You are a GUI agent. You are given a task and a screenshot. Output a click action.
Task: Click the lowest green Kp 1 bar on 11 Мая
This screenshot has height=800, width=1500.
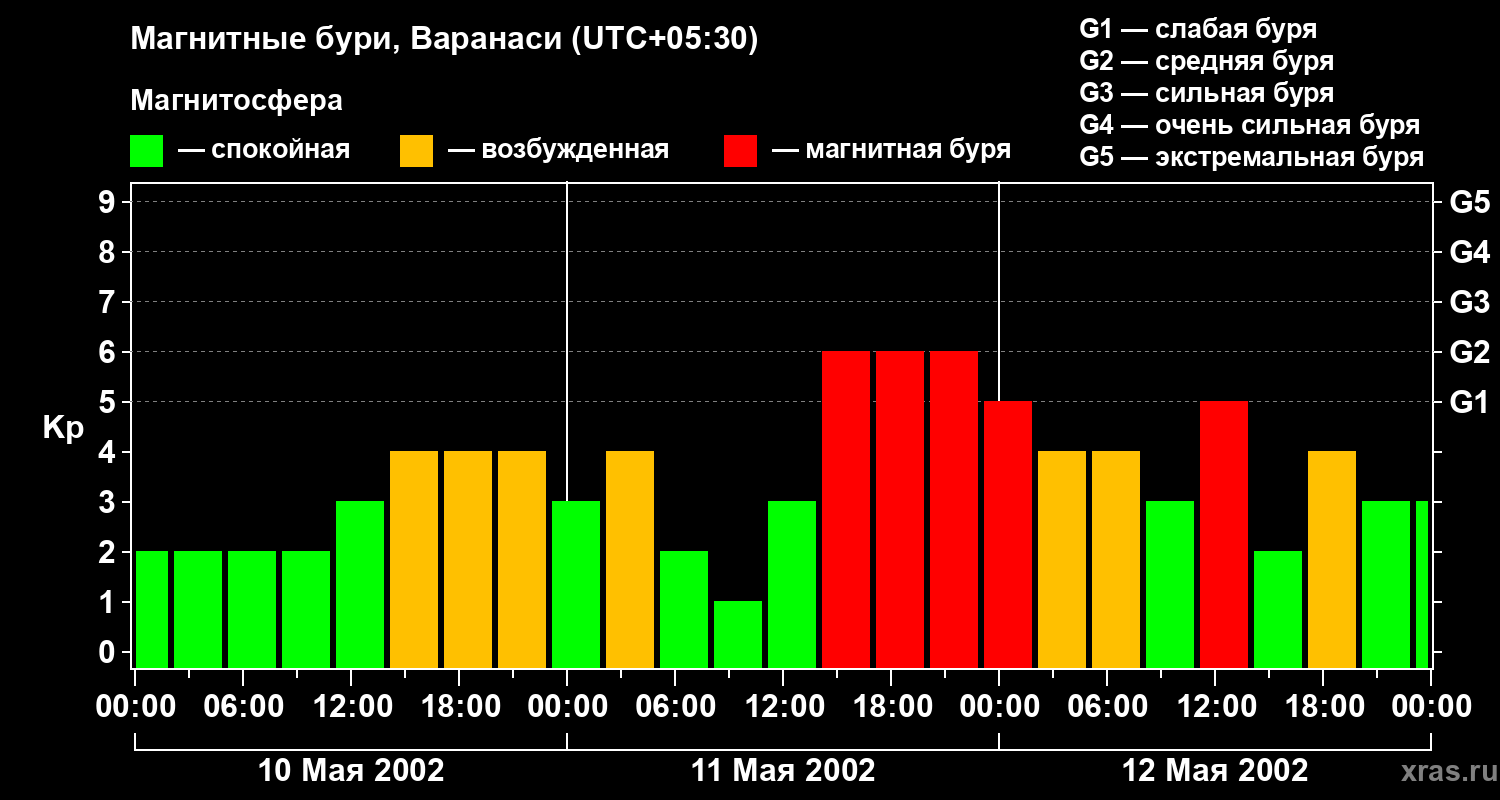pyautogui.click(x=738, y=634)
